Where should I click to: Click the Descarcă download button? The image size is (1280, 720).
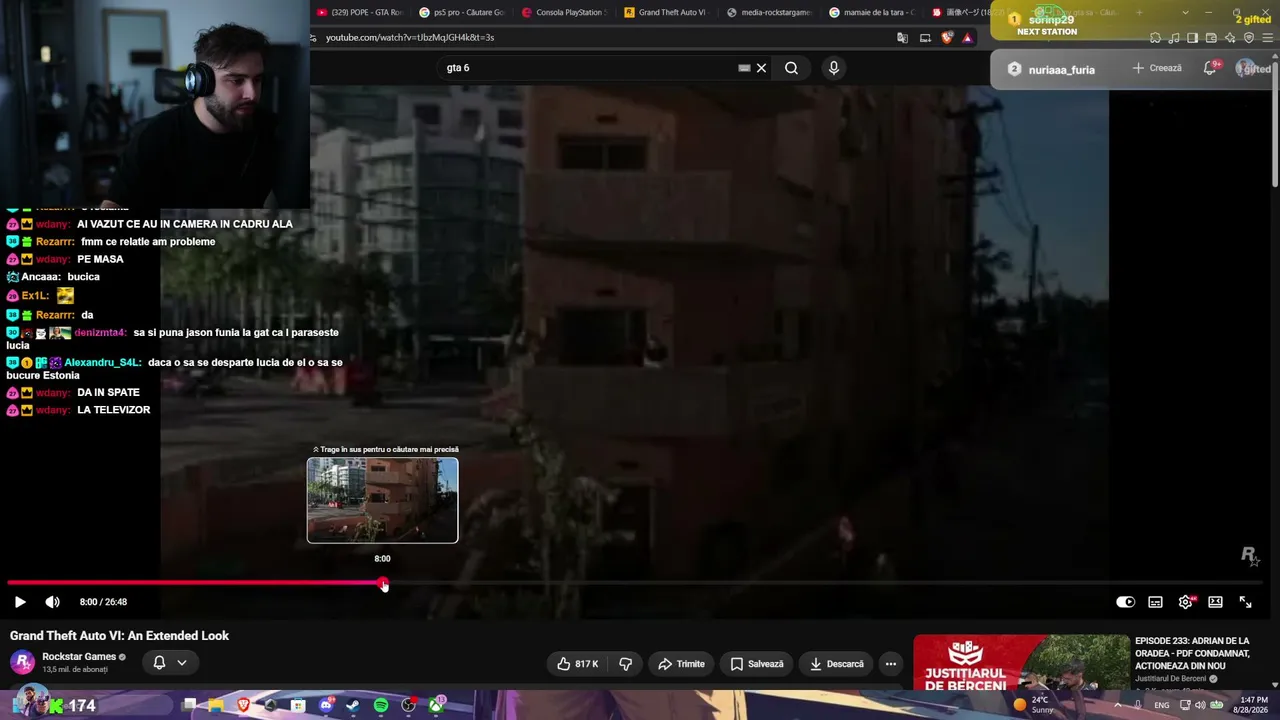pos(836,664)
